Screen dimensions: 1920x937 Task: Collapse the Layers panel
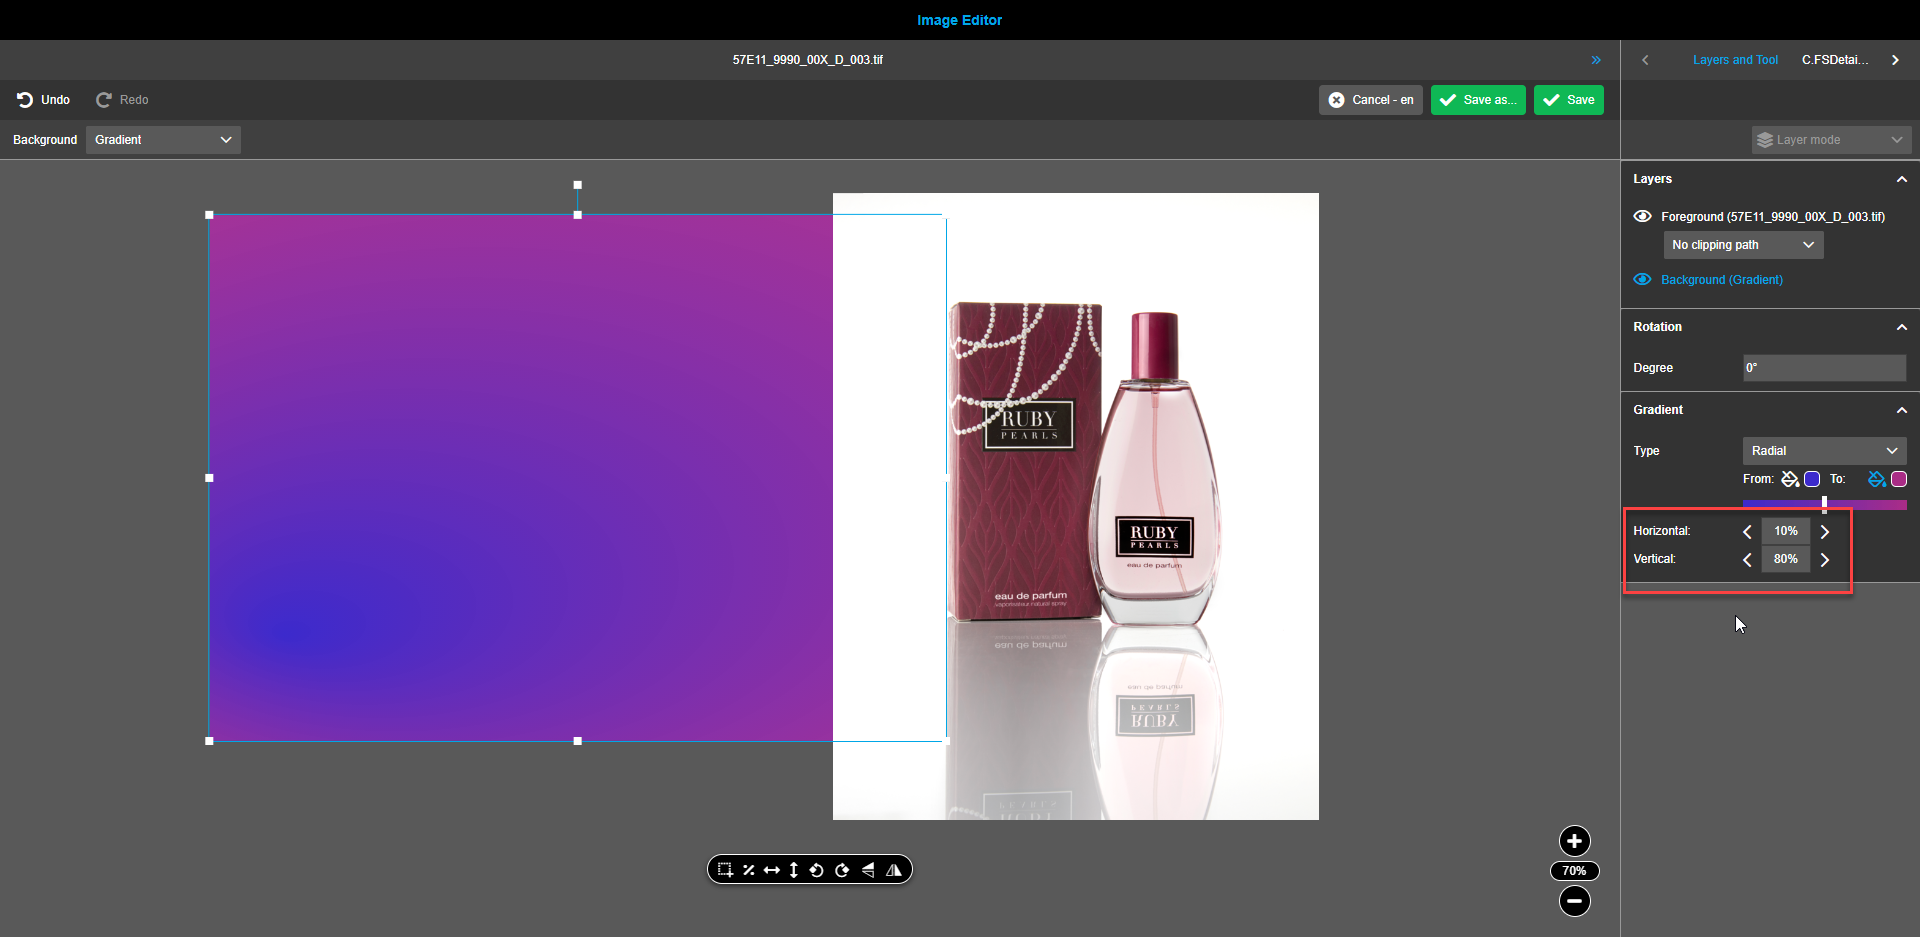click(1901, 178)
